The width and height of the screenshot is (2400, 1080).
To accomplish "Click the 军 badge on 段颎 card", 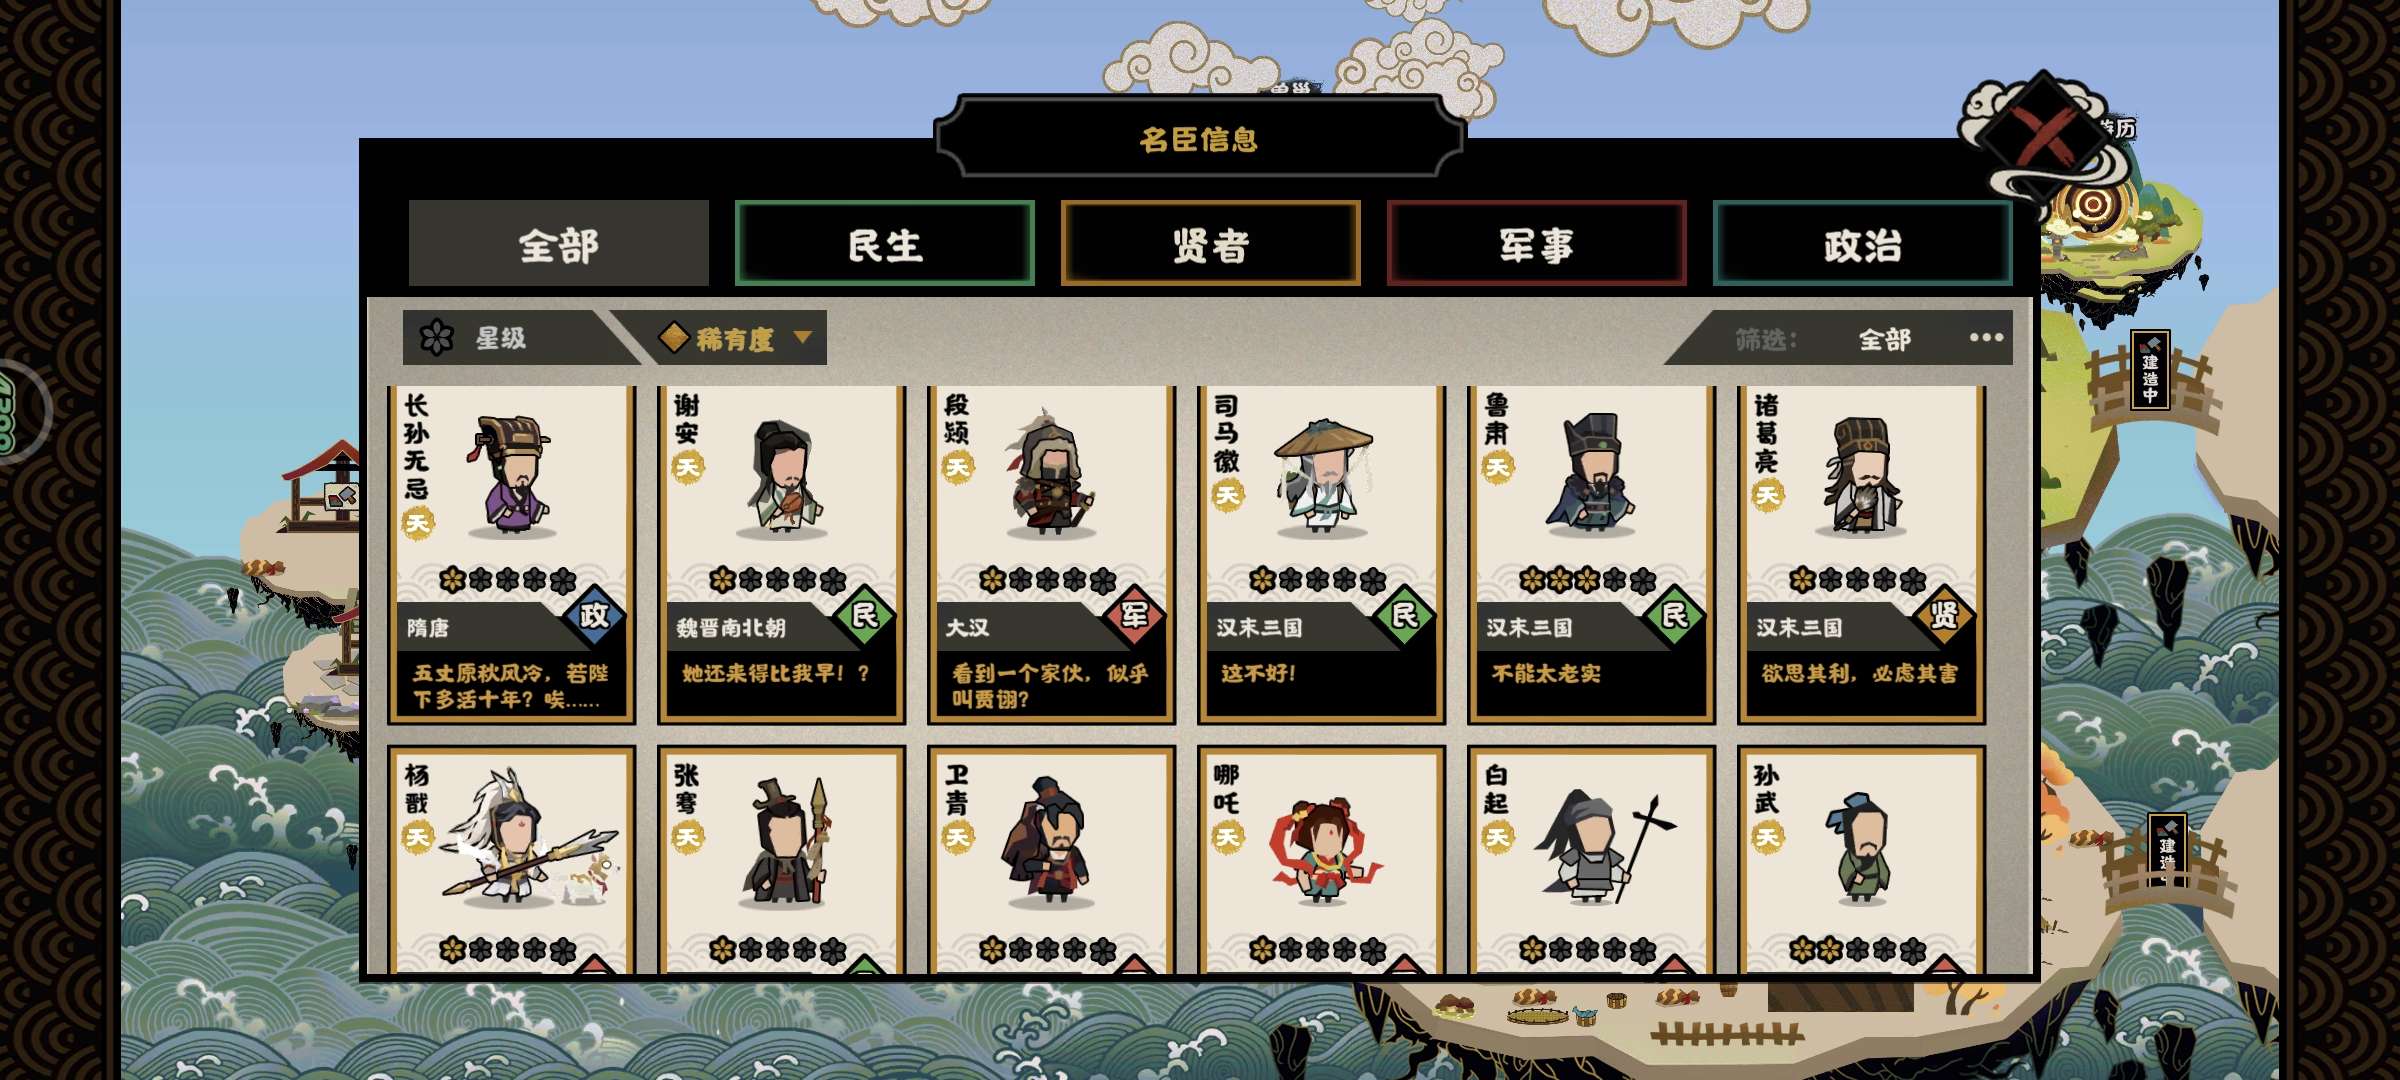I will click(1134, 615).
